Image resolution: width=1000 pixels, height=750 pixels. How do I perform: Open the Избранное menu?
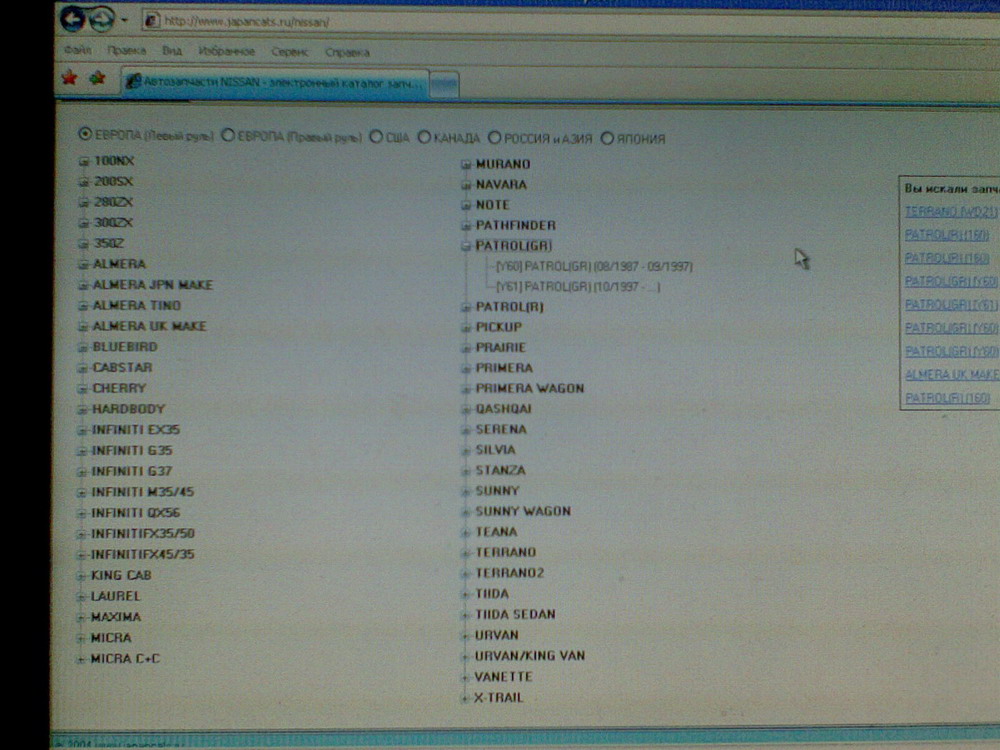tap(226, 52)
